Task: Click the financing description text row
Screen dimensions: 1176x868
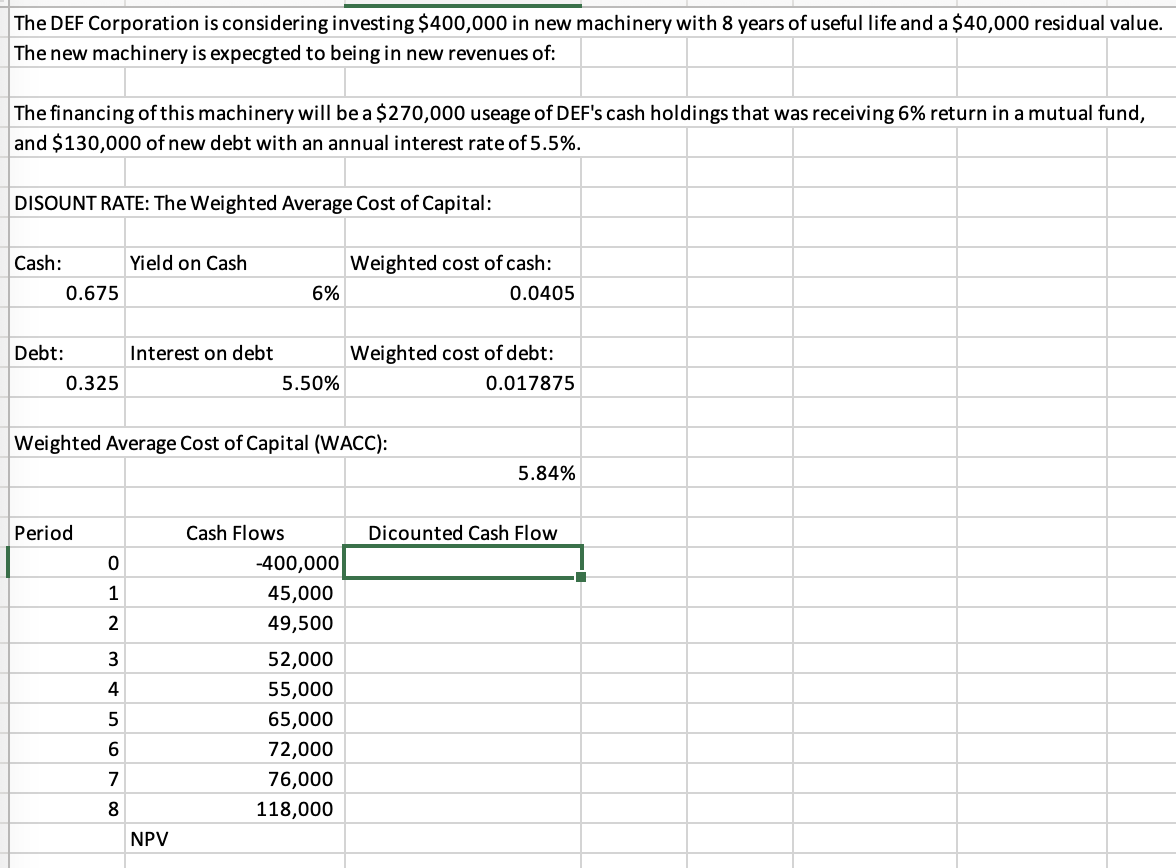Action: (579, 113)
